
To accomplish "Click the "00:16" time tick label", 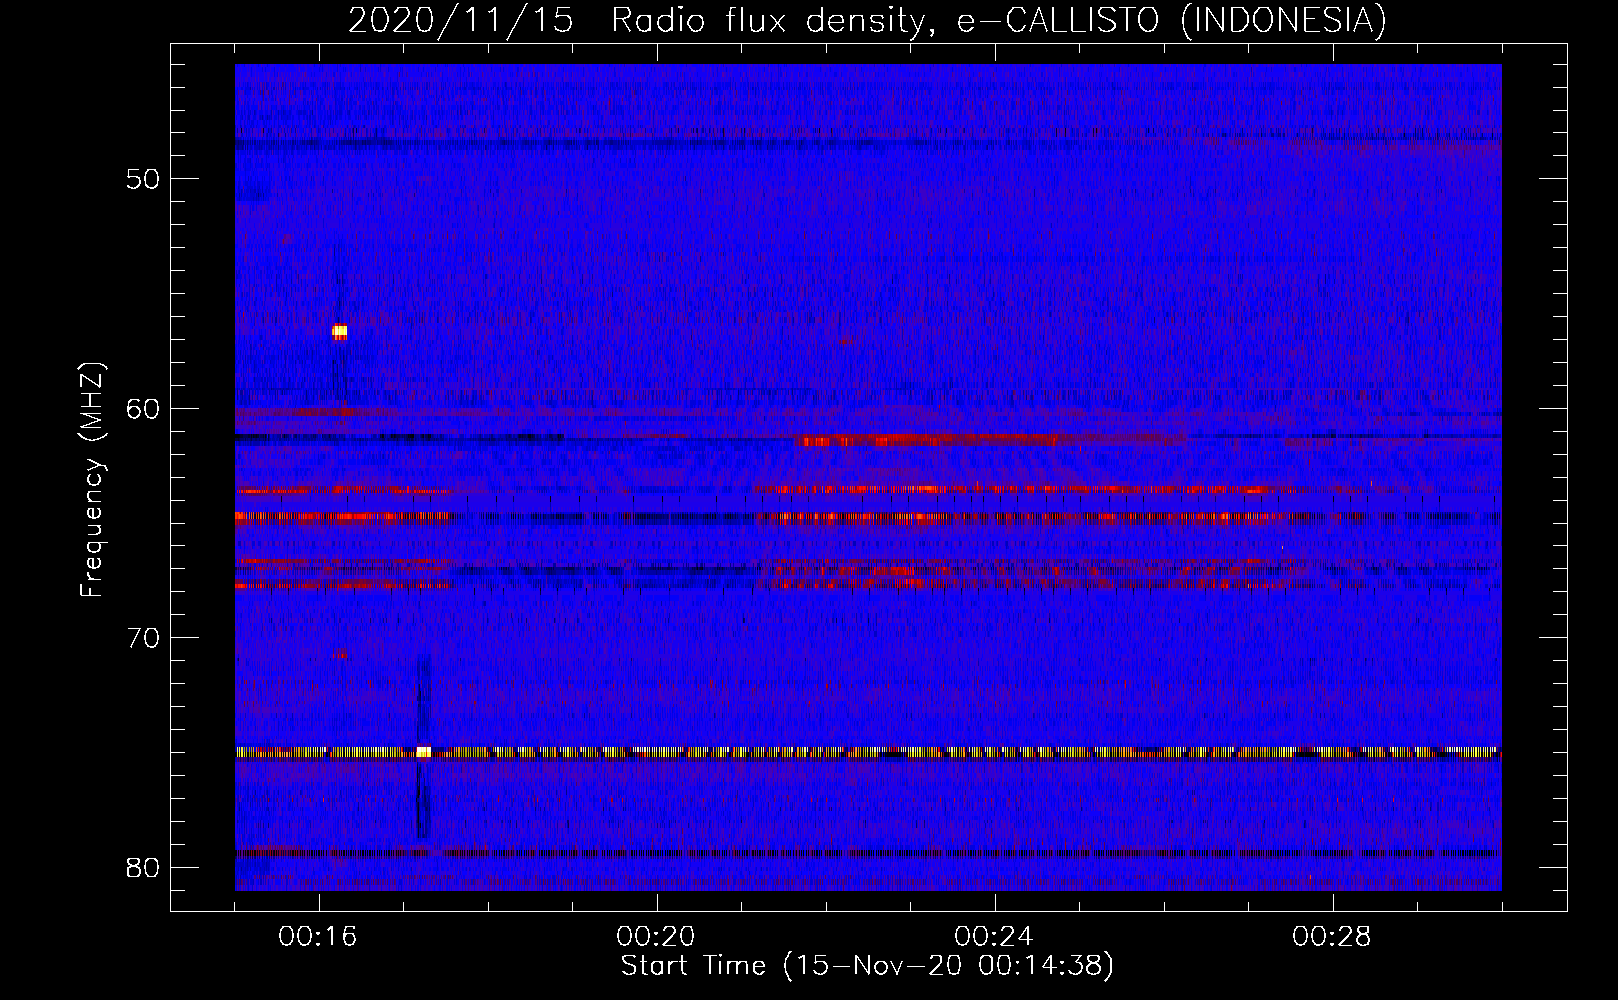I will click(x=319, y=937).
